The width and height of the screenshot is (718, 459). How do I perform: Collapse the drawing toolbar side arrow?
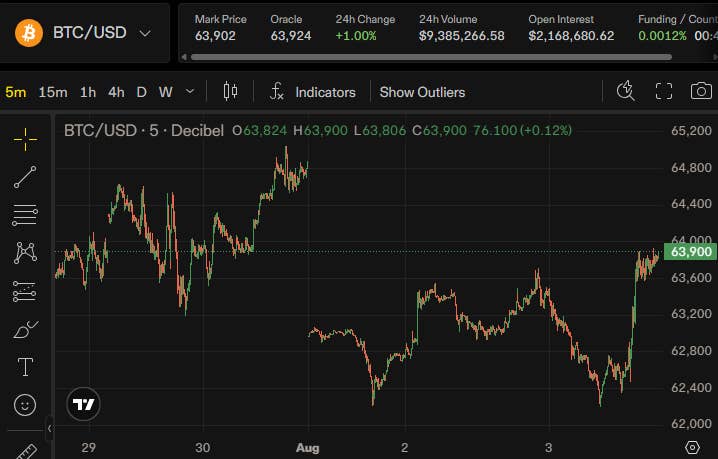pyautogui.click(x=49, y=429)
